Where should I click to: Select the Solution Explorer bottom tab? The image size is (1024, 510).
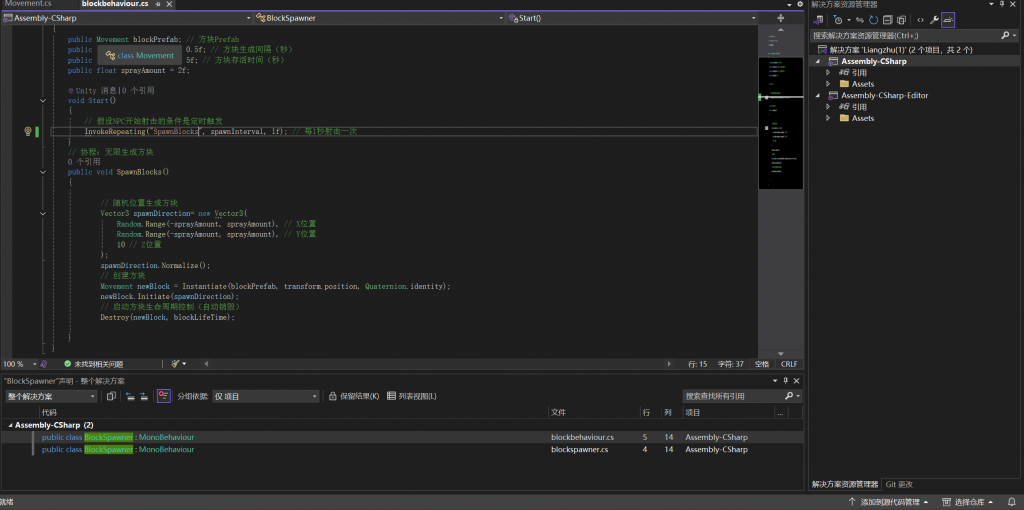point(845,485)
